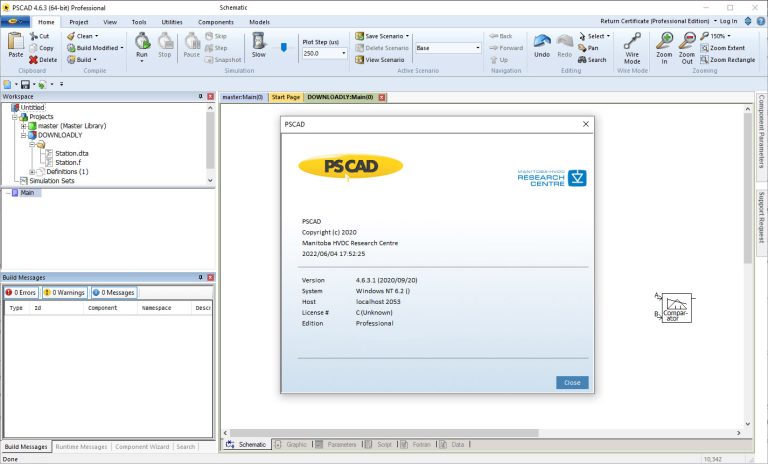Viewport: 768px width, 464px height.
Task: Open the Project ribbon tab
Action: (x=78, y=22)
